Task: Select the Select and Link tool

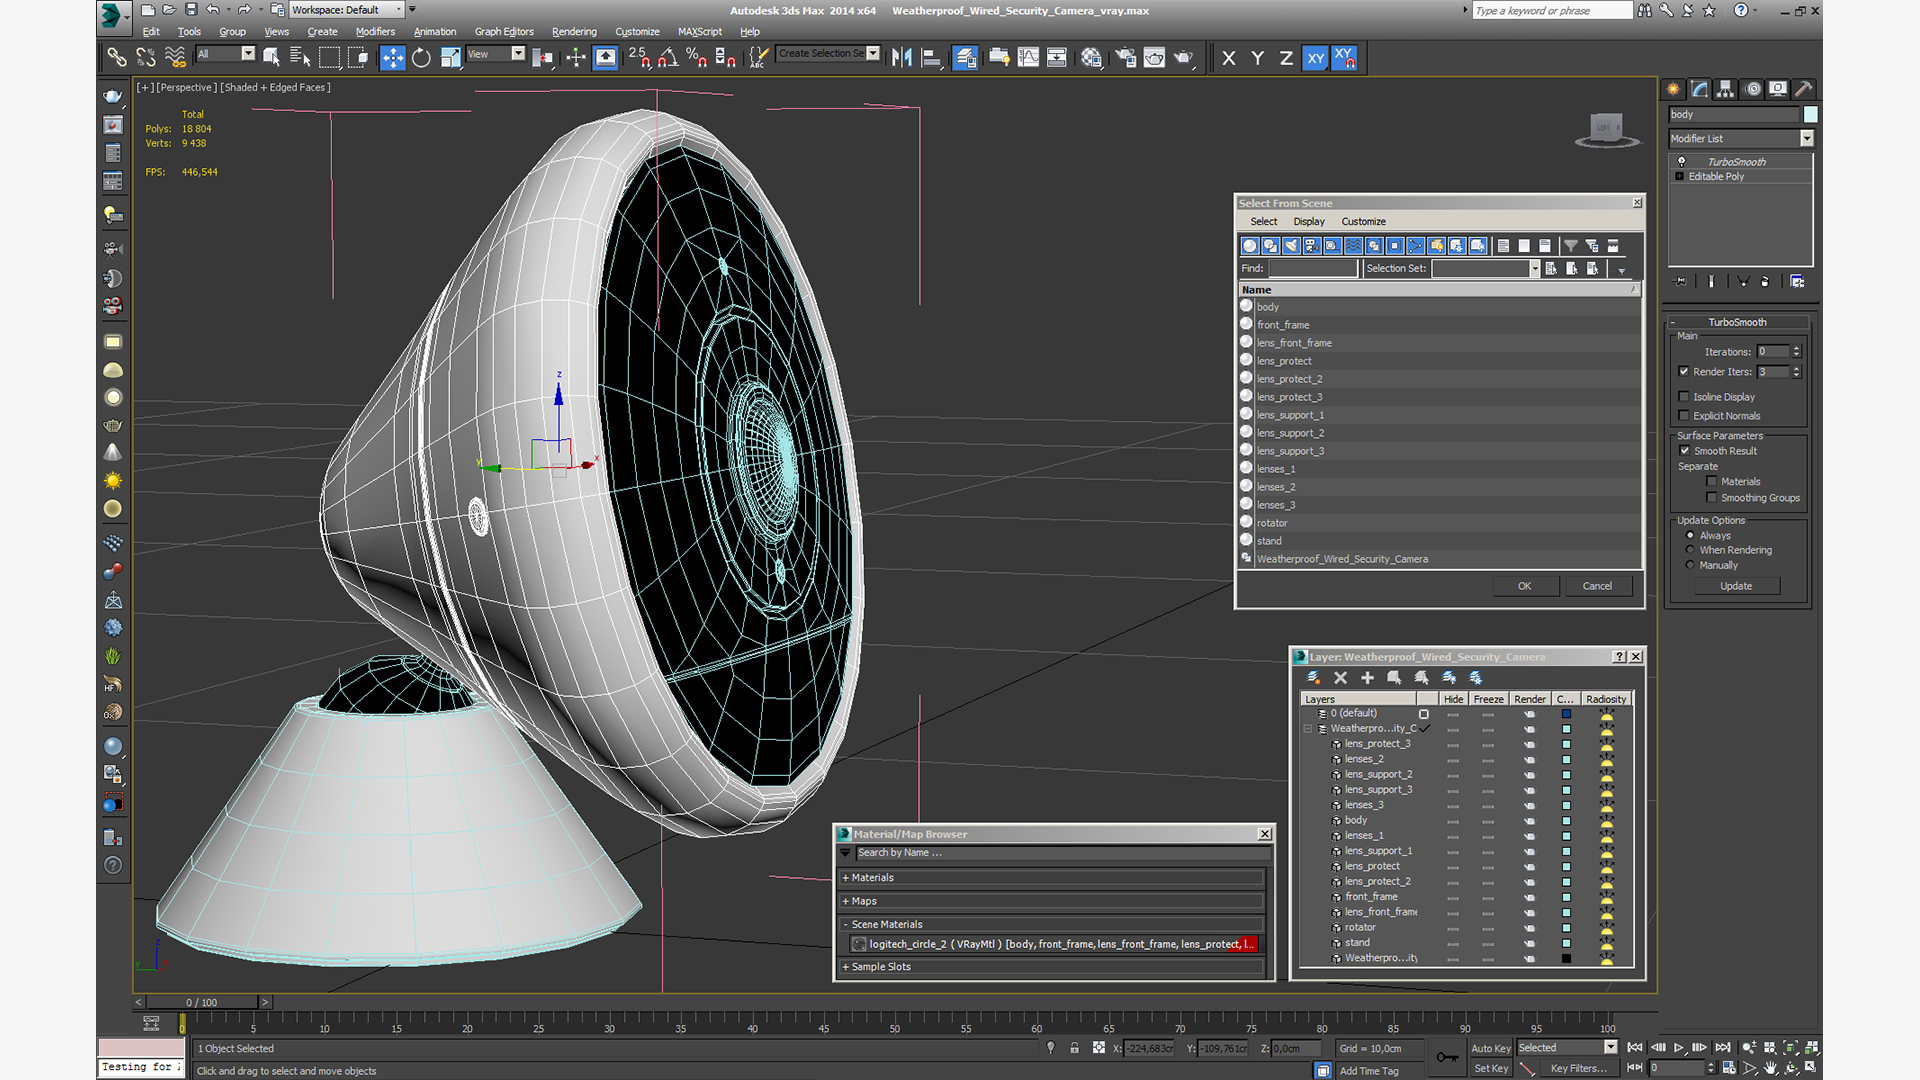Action: click(117, 57)
